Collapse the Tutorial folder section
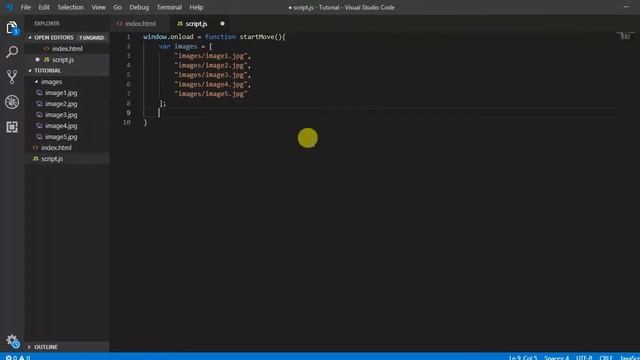640x360 pixels. pyautogui.click(x=29, y=70)
